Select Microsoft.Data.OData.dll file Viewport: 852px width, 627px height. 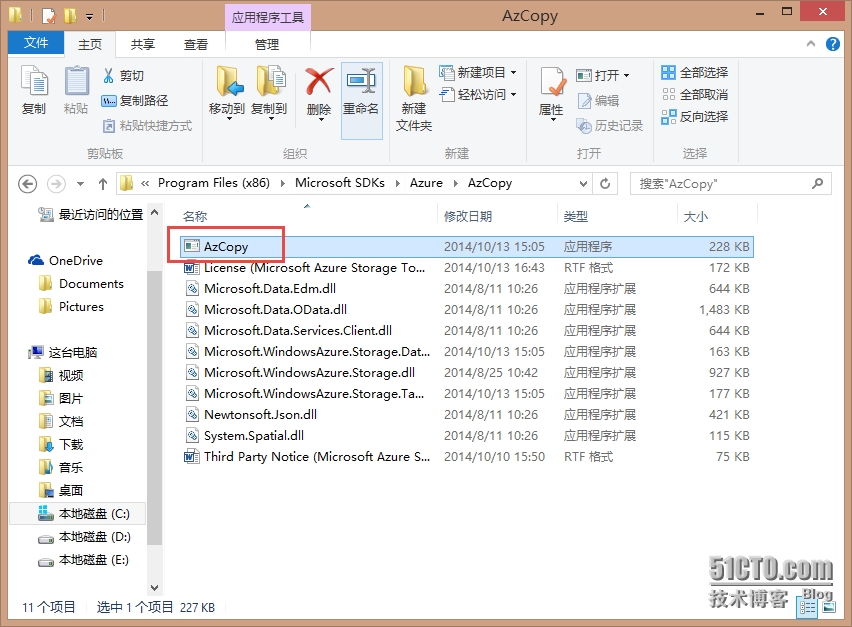(467, 310)
